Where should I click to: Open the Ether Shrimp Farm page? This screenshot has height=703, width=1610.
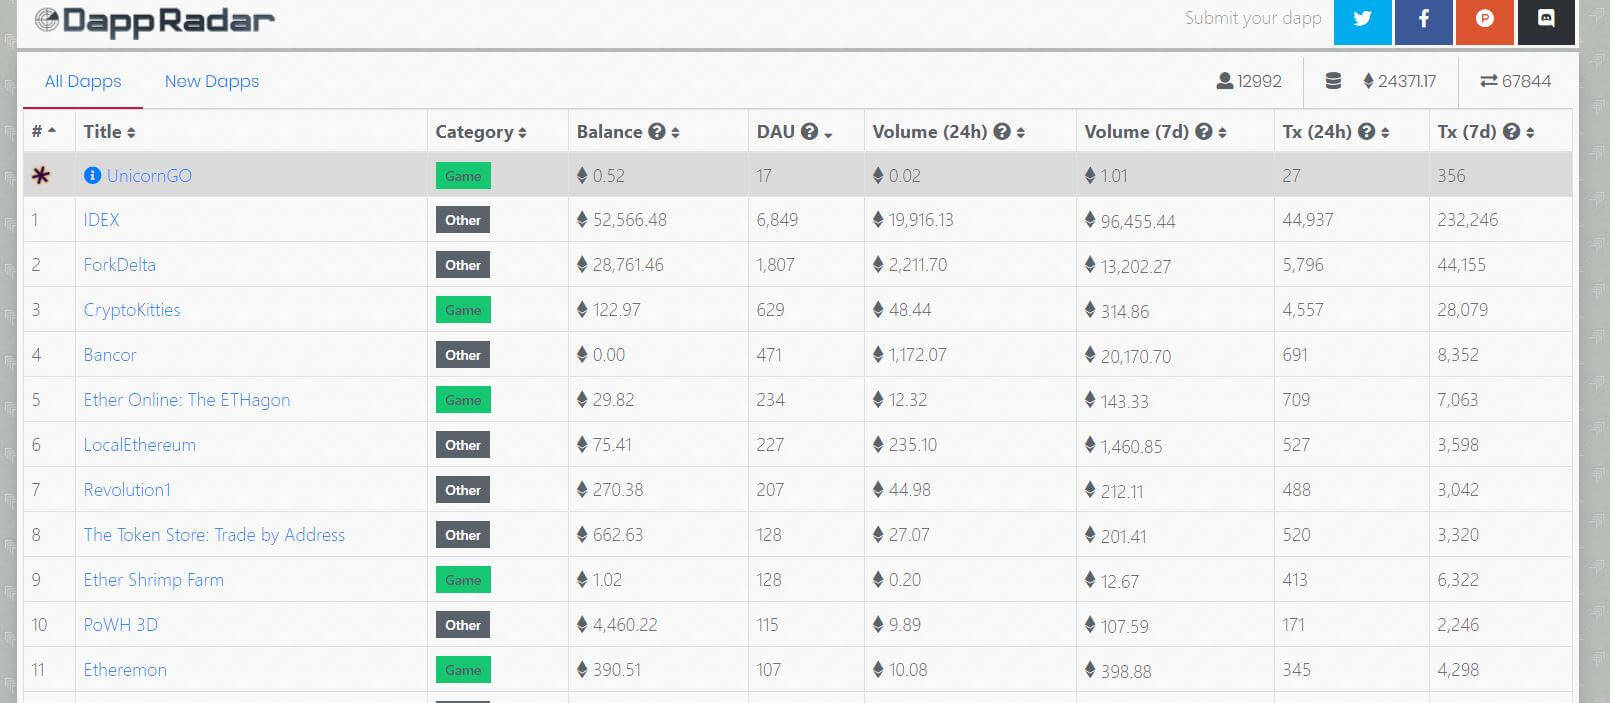point(154,580)
